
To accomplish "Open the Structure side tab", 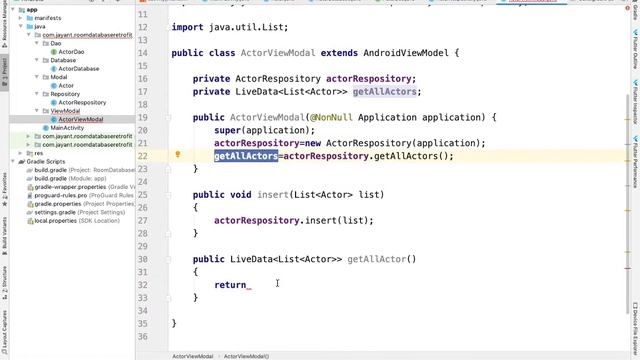I will pyautogui.click(x=4, y=282).
